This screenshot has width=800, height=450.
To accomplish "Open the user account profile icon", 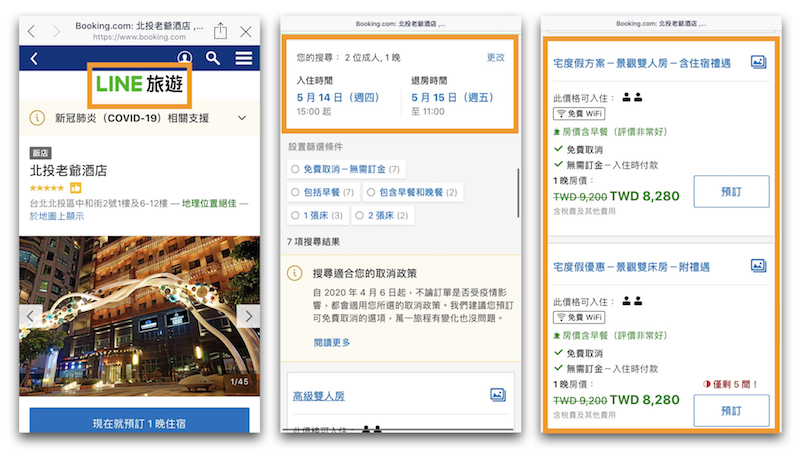I will click(184, 59).
